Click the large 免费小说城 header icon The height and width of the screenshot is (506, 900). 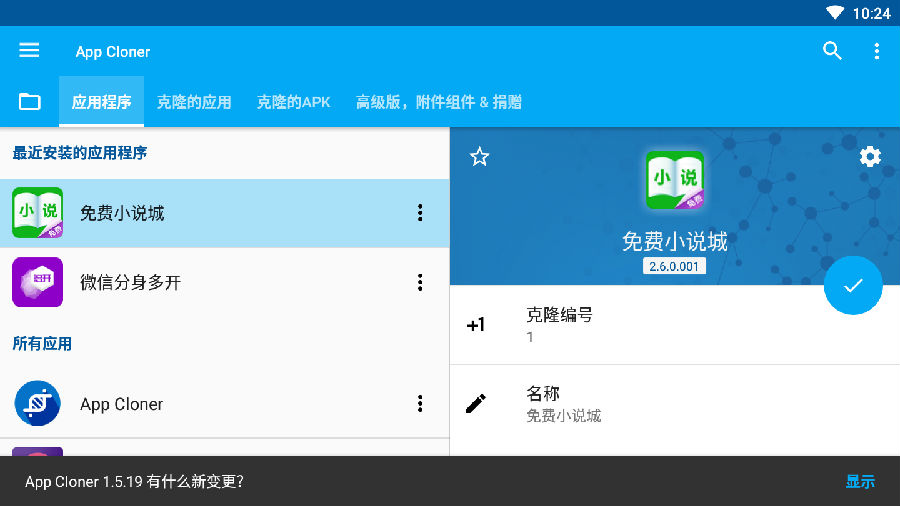tap(675, 180)
